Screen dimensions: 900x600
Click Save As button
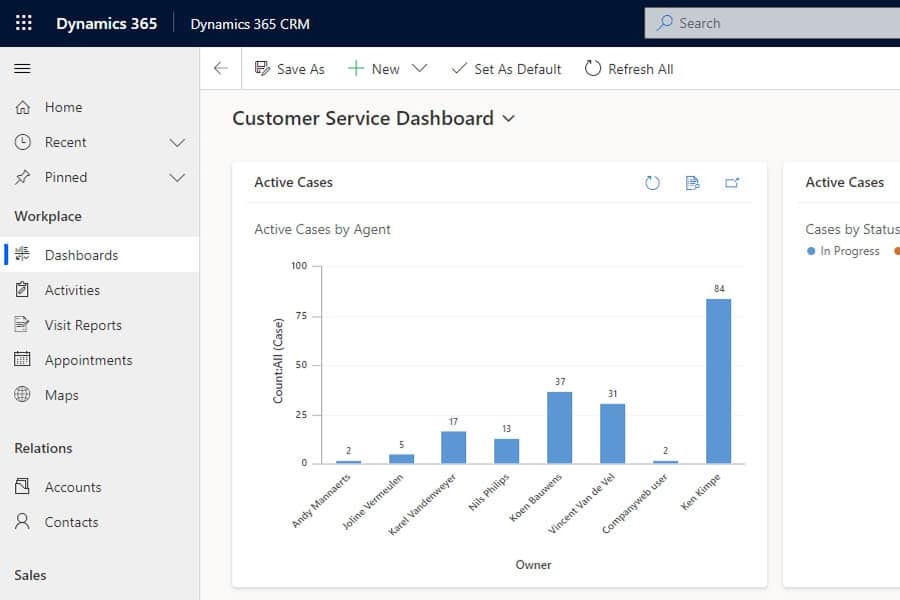tap(290, 69)
